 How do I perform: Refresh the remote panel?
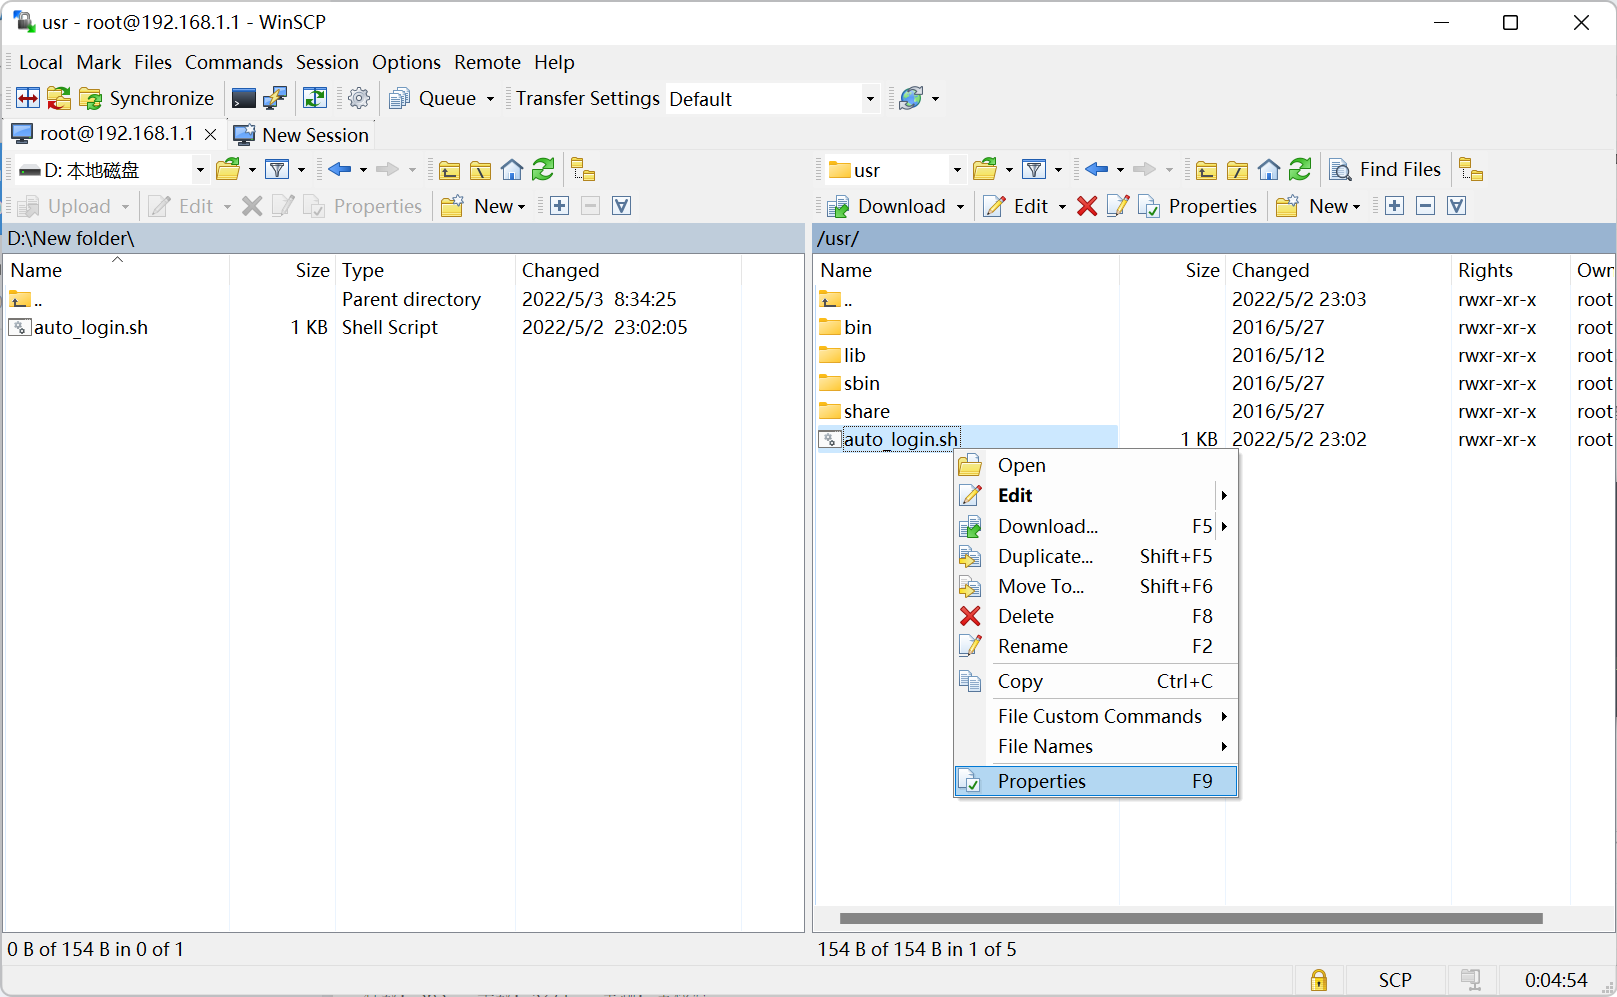tap(1300, 170)
